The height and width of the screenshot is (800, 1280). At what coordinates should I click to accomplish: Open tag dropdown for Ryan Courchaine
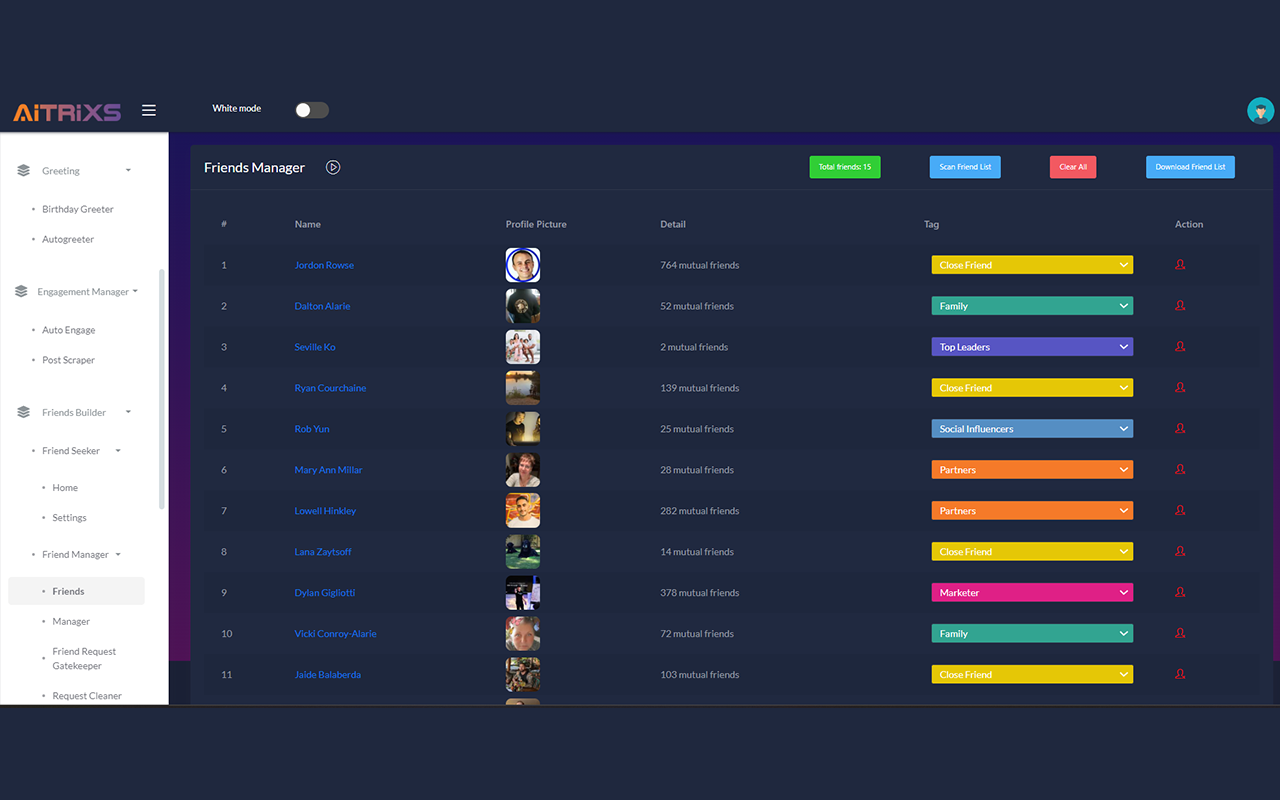click(1032, 388)
